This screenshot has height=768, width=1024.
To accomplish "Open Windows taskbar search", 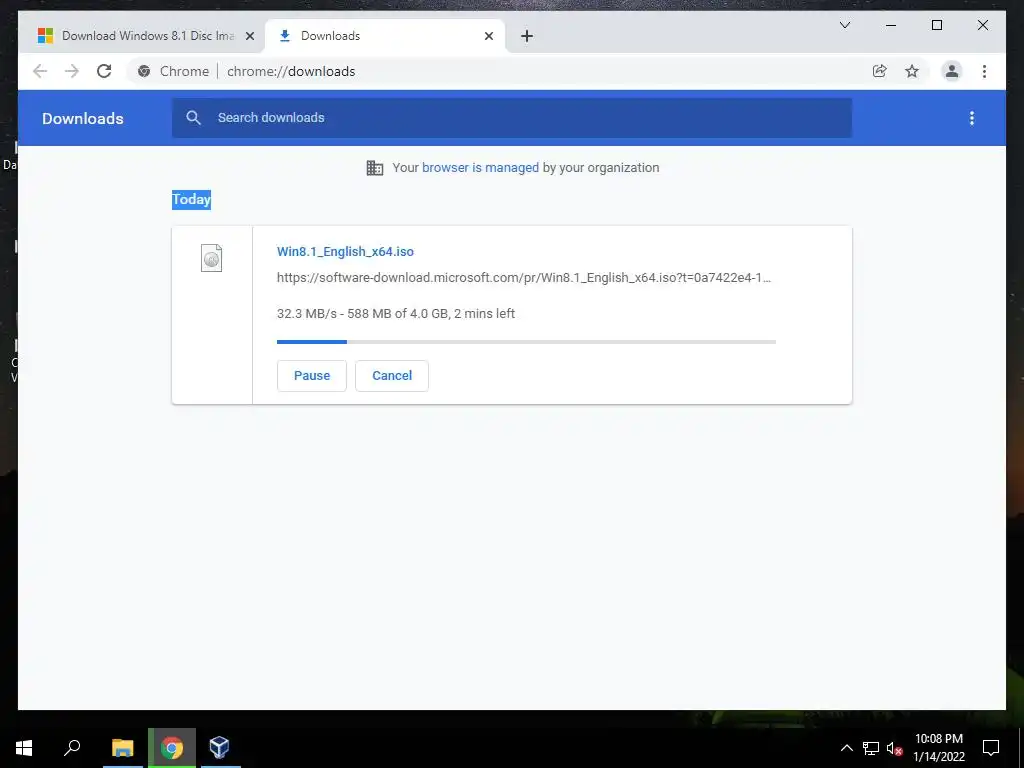I will 72,748.
